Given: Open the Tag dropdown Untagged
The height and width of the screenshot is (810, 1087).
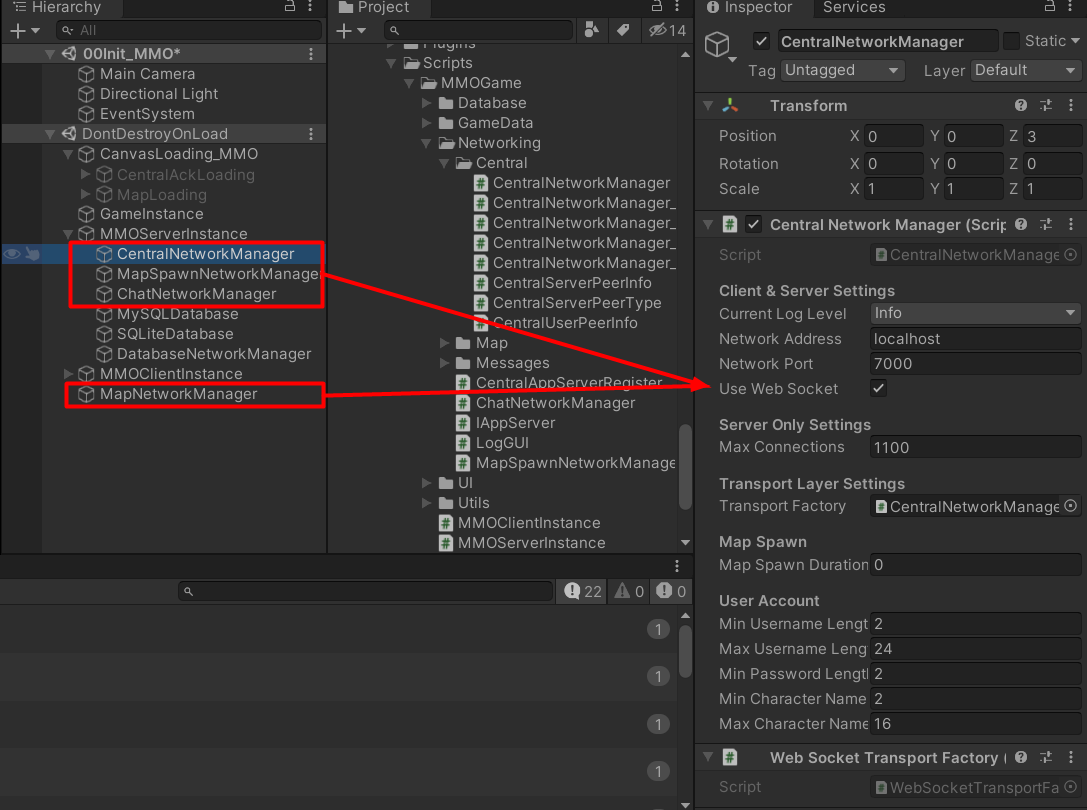Looking at the screenshot, I should coord(842,70).
